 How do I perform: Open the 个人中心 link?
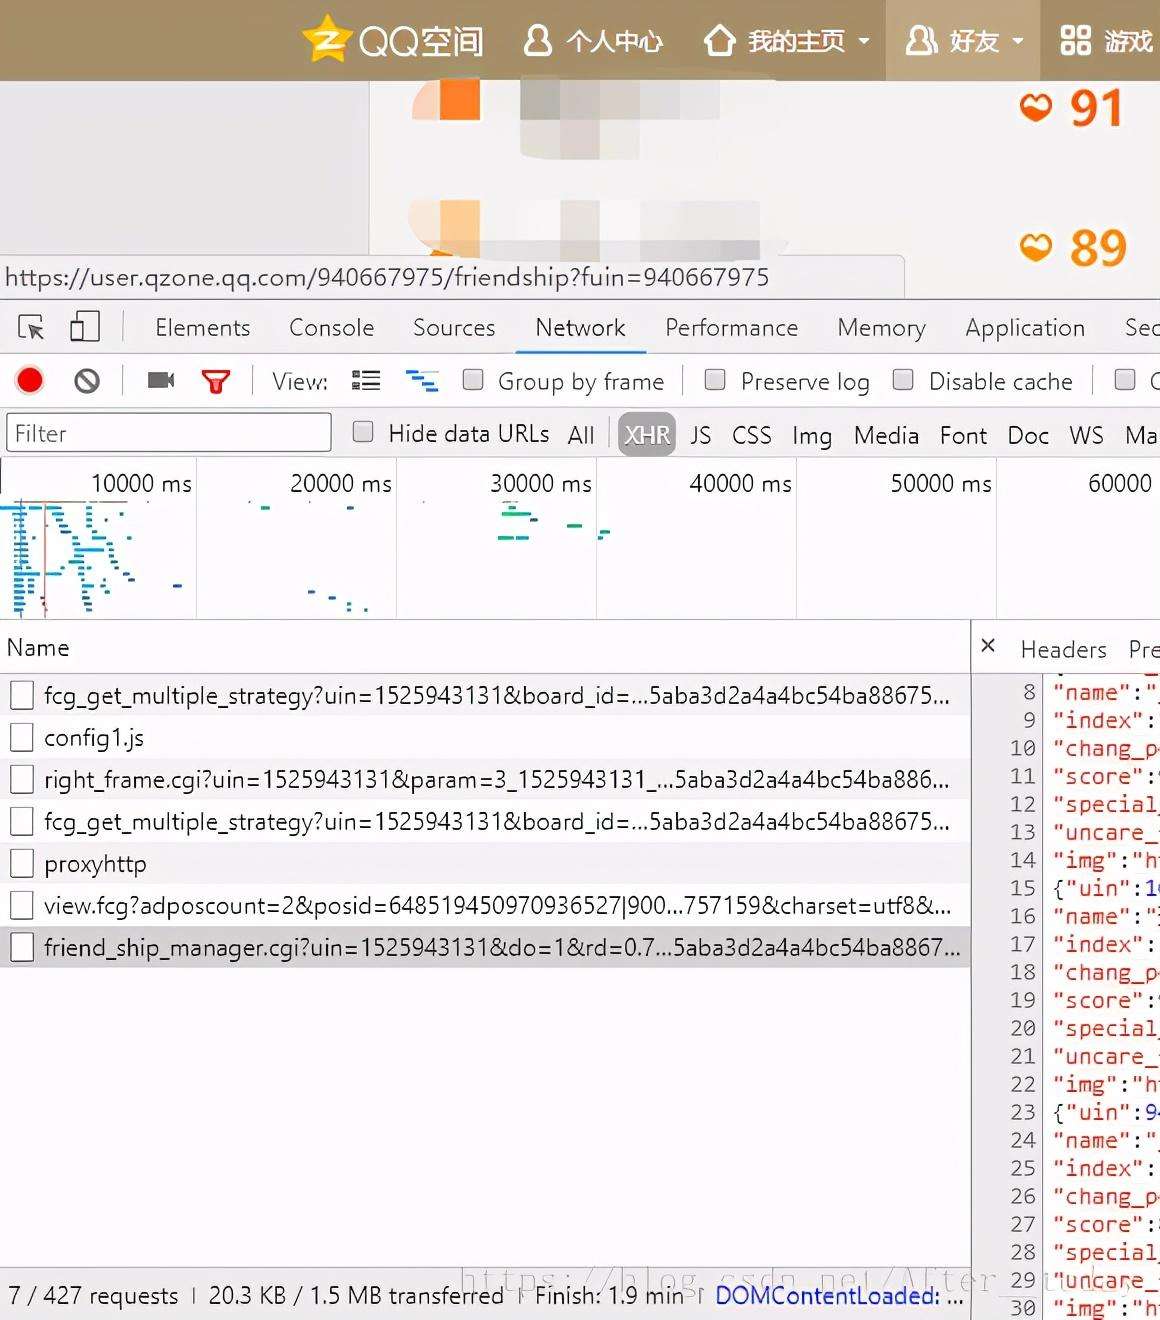pyautogui.click(x=593, y=41)
